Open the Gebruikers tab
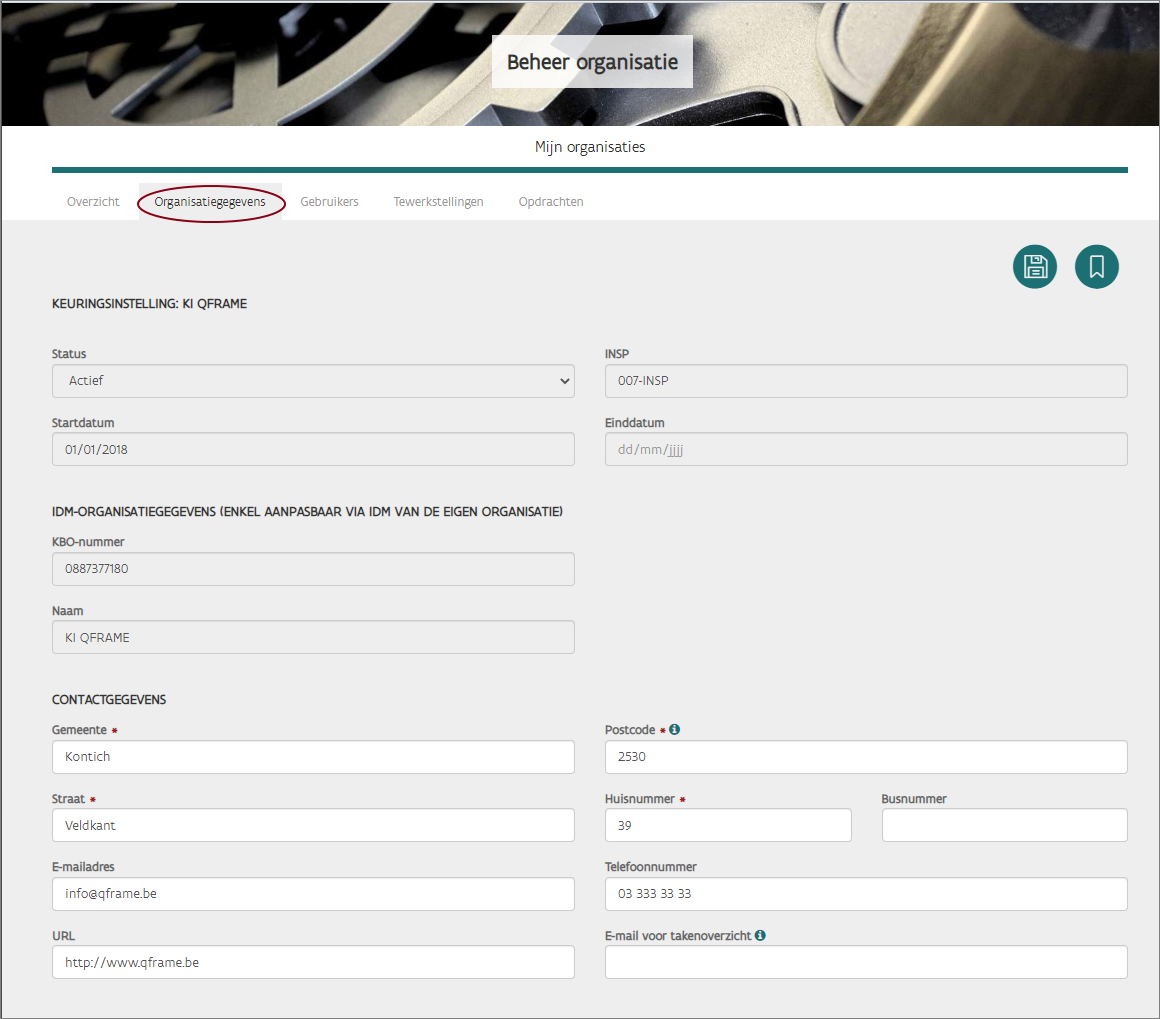 click(329, 202)
